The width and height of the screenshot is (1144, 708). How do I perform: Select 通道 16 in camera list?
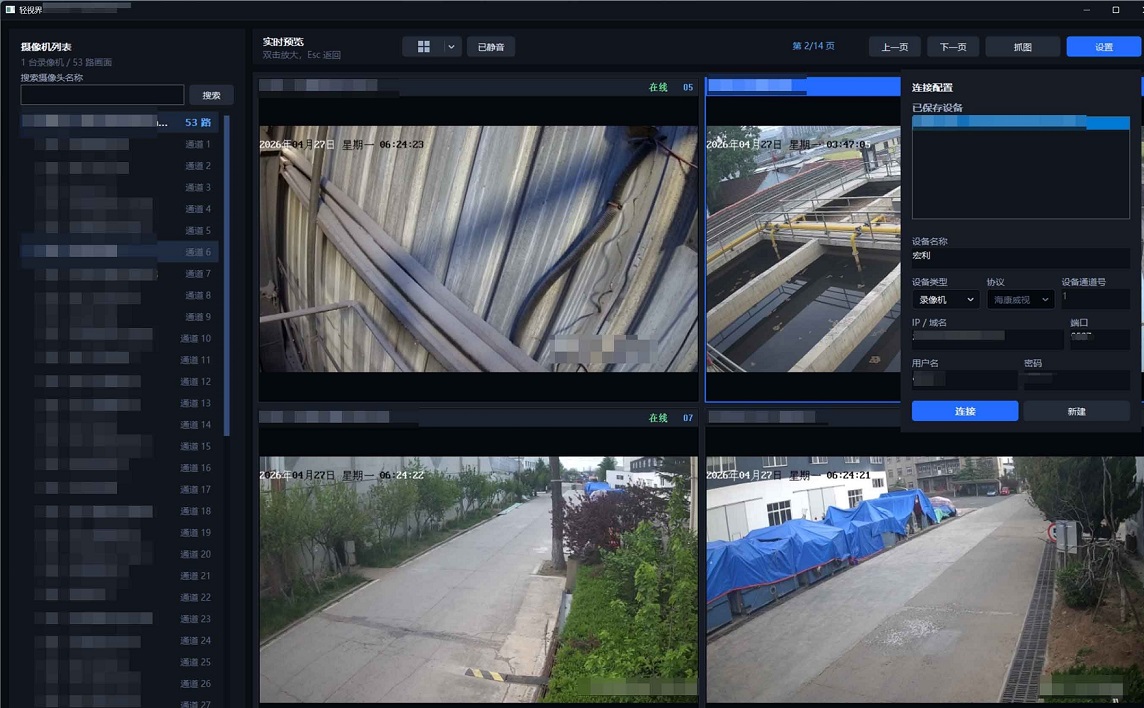(x=120, y=468)
